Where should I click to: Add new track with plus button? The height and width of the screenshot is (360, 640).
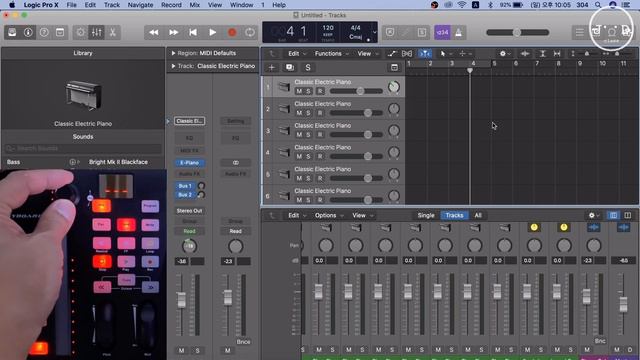click(x=272, y=67)
